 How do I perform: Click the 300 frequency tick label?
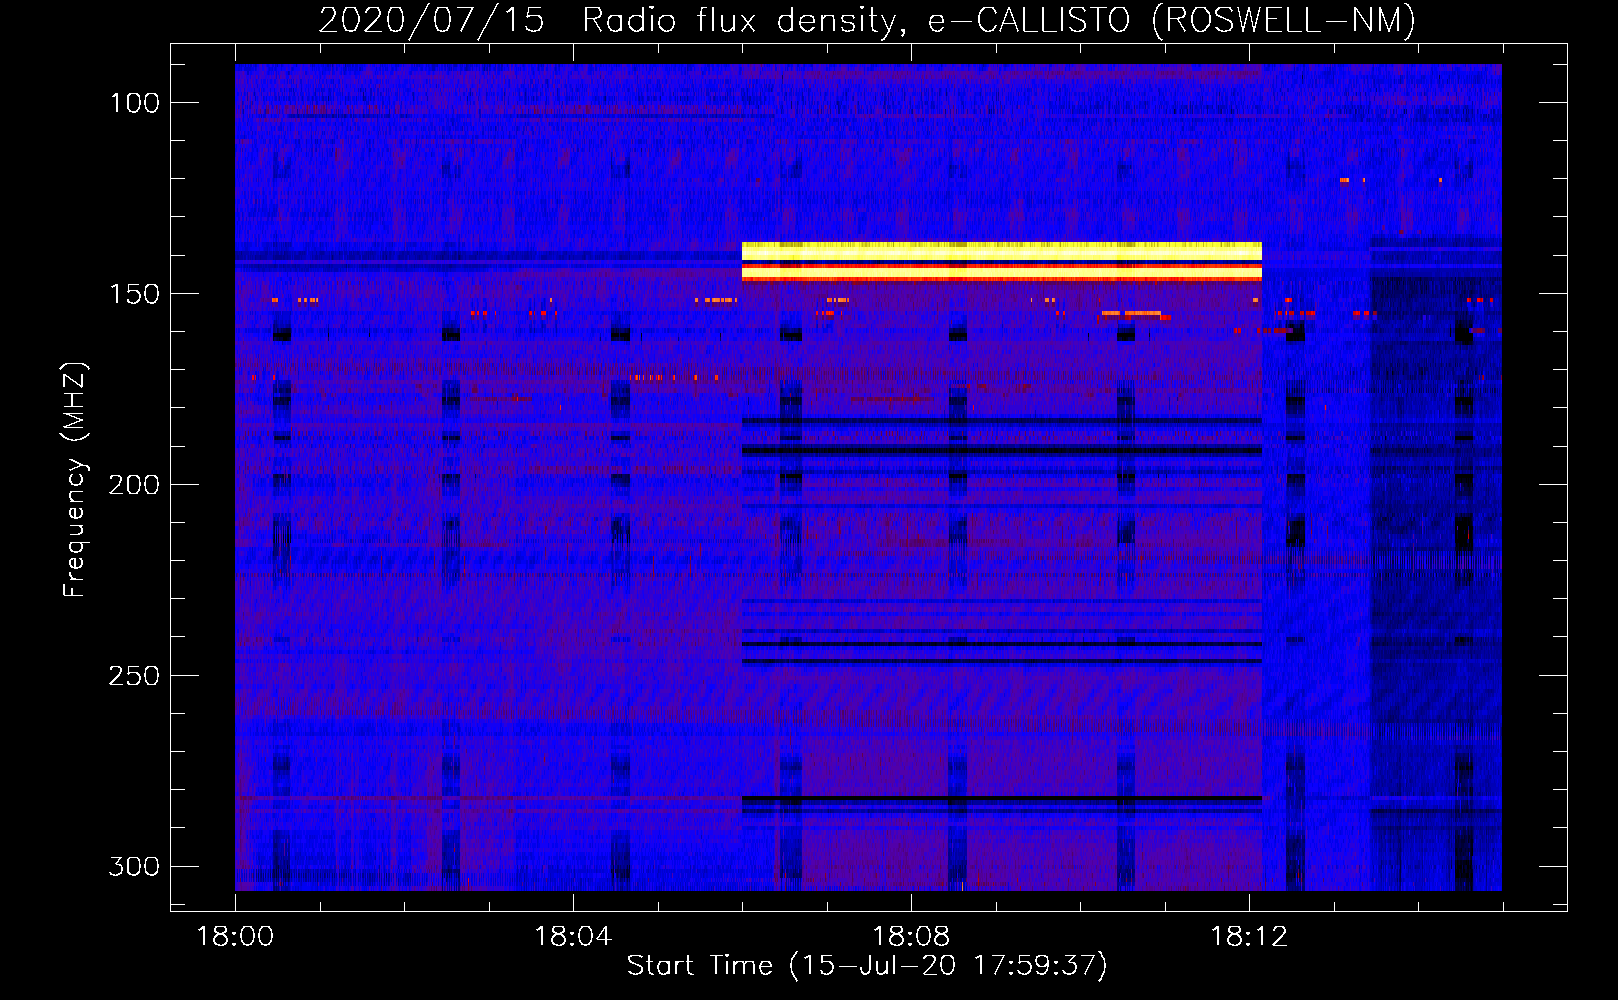(134, 866)
